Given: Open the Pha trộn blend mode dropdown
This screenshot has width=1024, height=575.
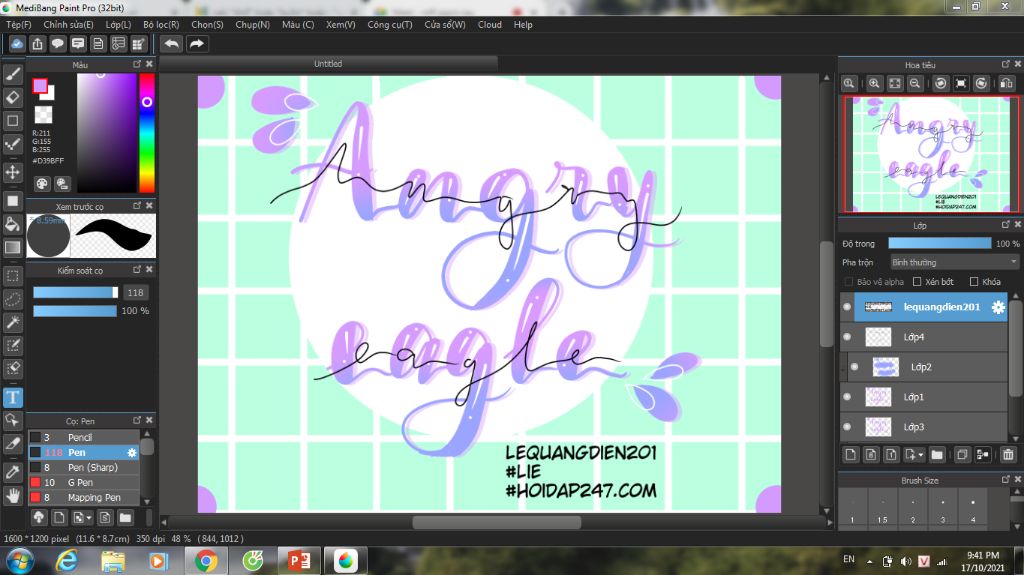Looking at the screenshot, I should coord(954,262).
